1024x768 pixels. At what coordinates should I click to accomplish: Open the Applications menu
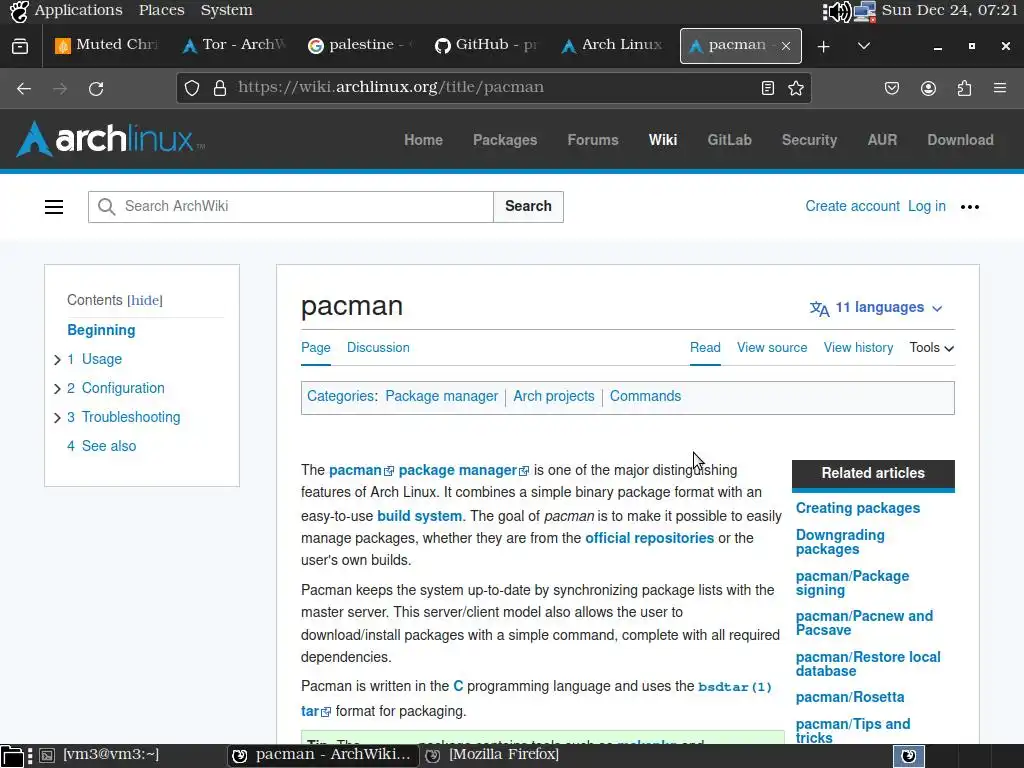pos(78,10)
